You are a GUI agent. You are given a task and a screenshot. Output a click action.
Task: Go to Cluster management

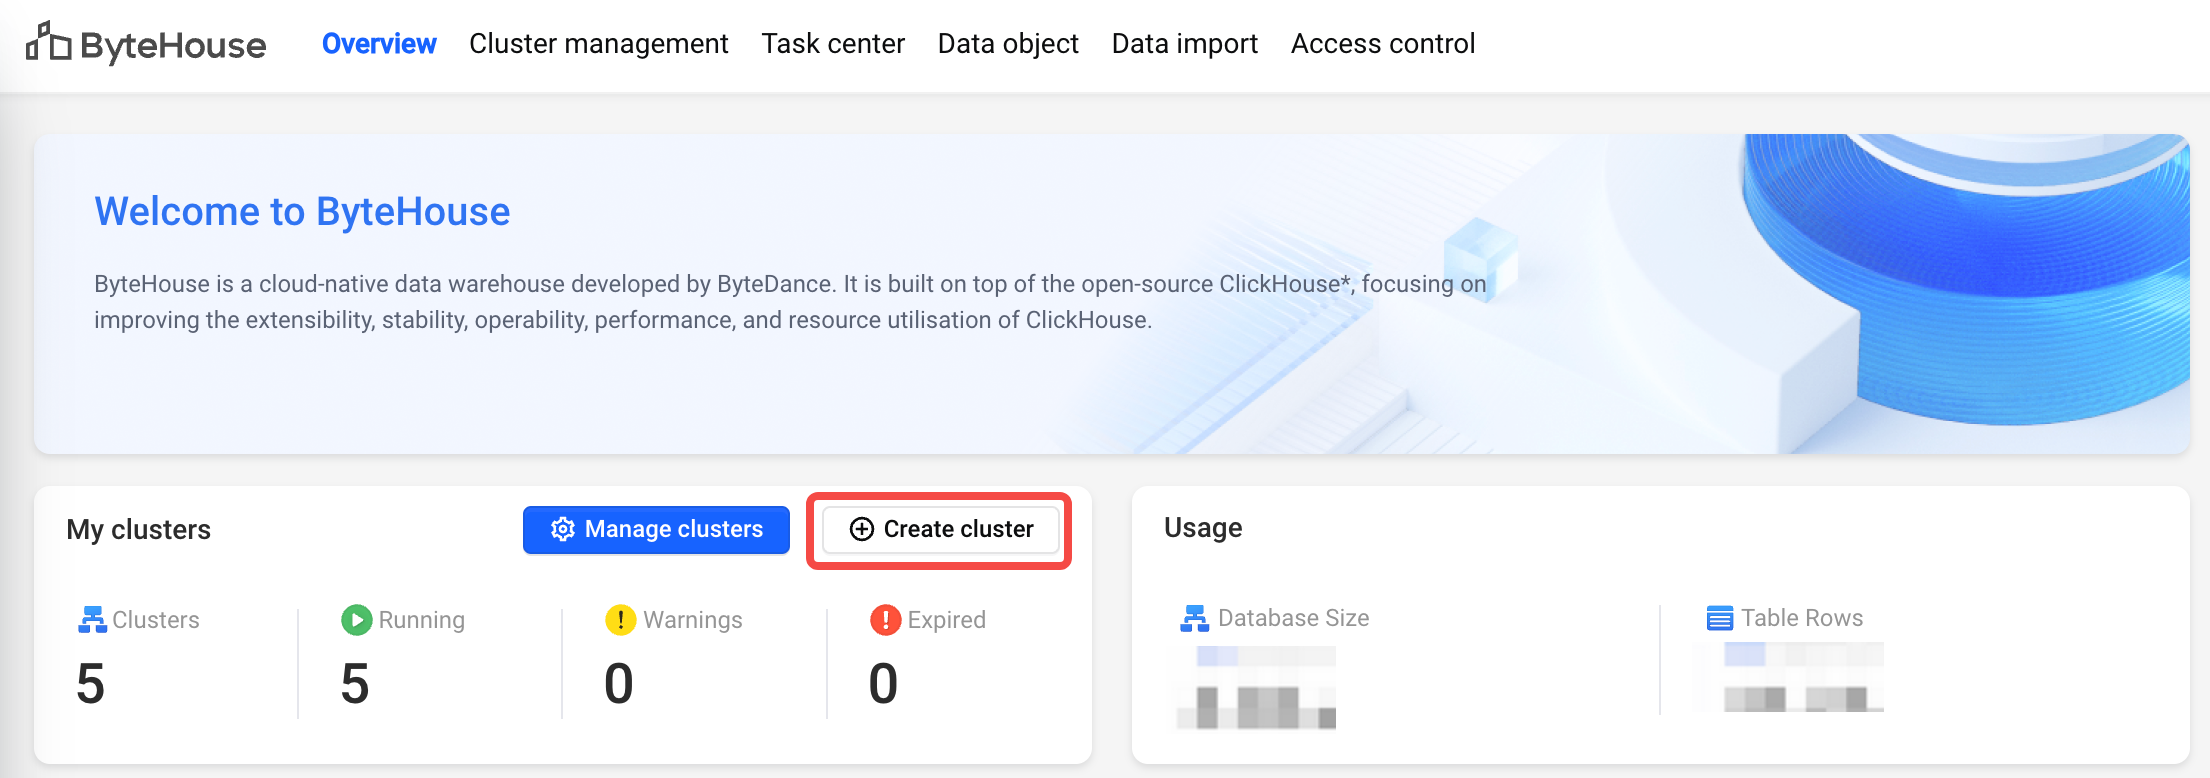tap(599, 44)
